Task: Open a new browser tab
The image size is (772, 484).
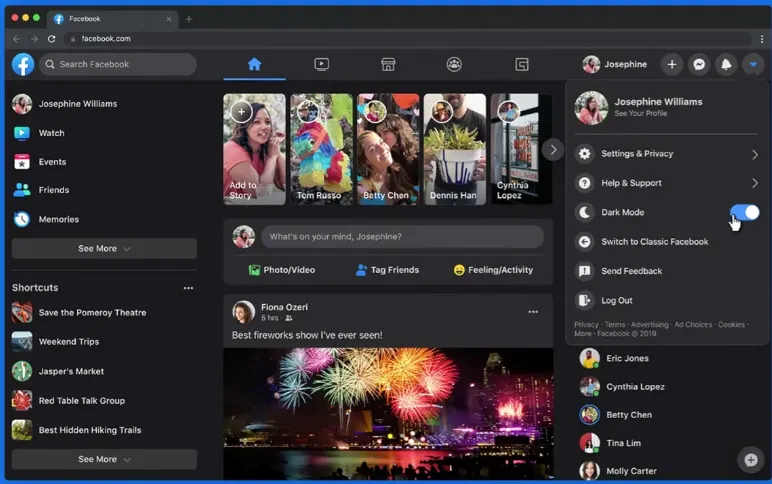Action: 189,19
